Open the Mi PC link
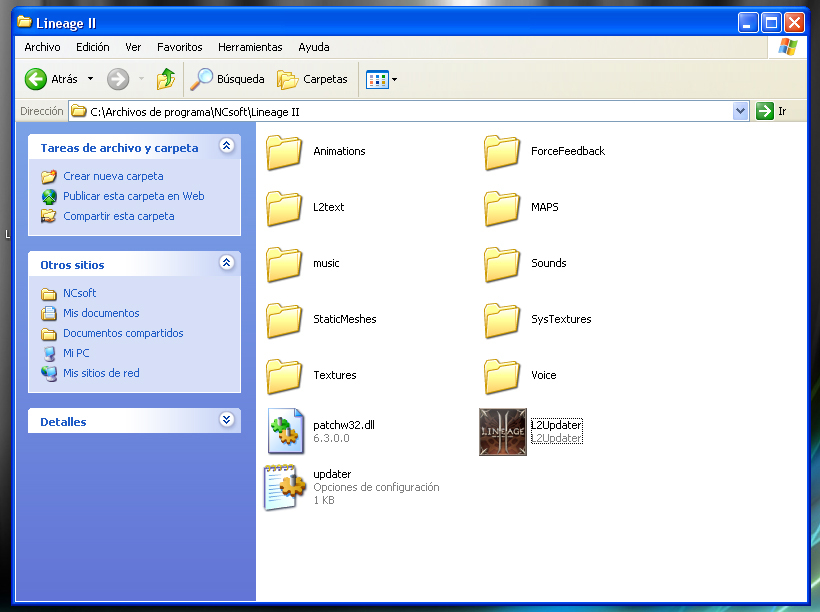Image resolution: width=820 pixels, height=612 pixels. (76, 353)
